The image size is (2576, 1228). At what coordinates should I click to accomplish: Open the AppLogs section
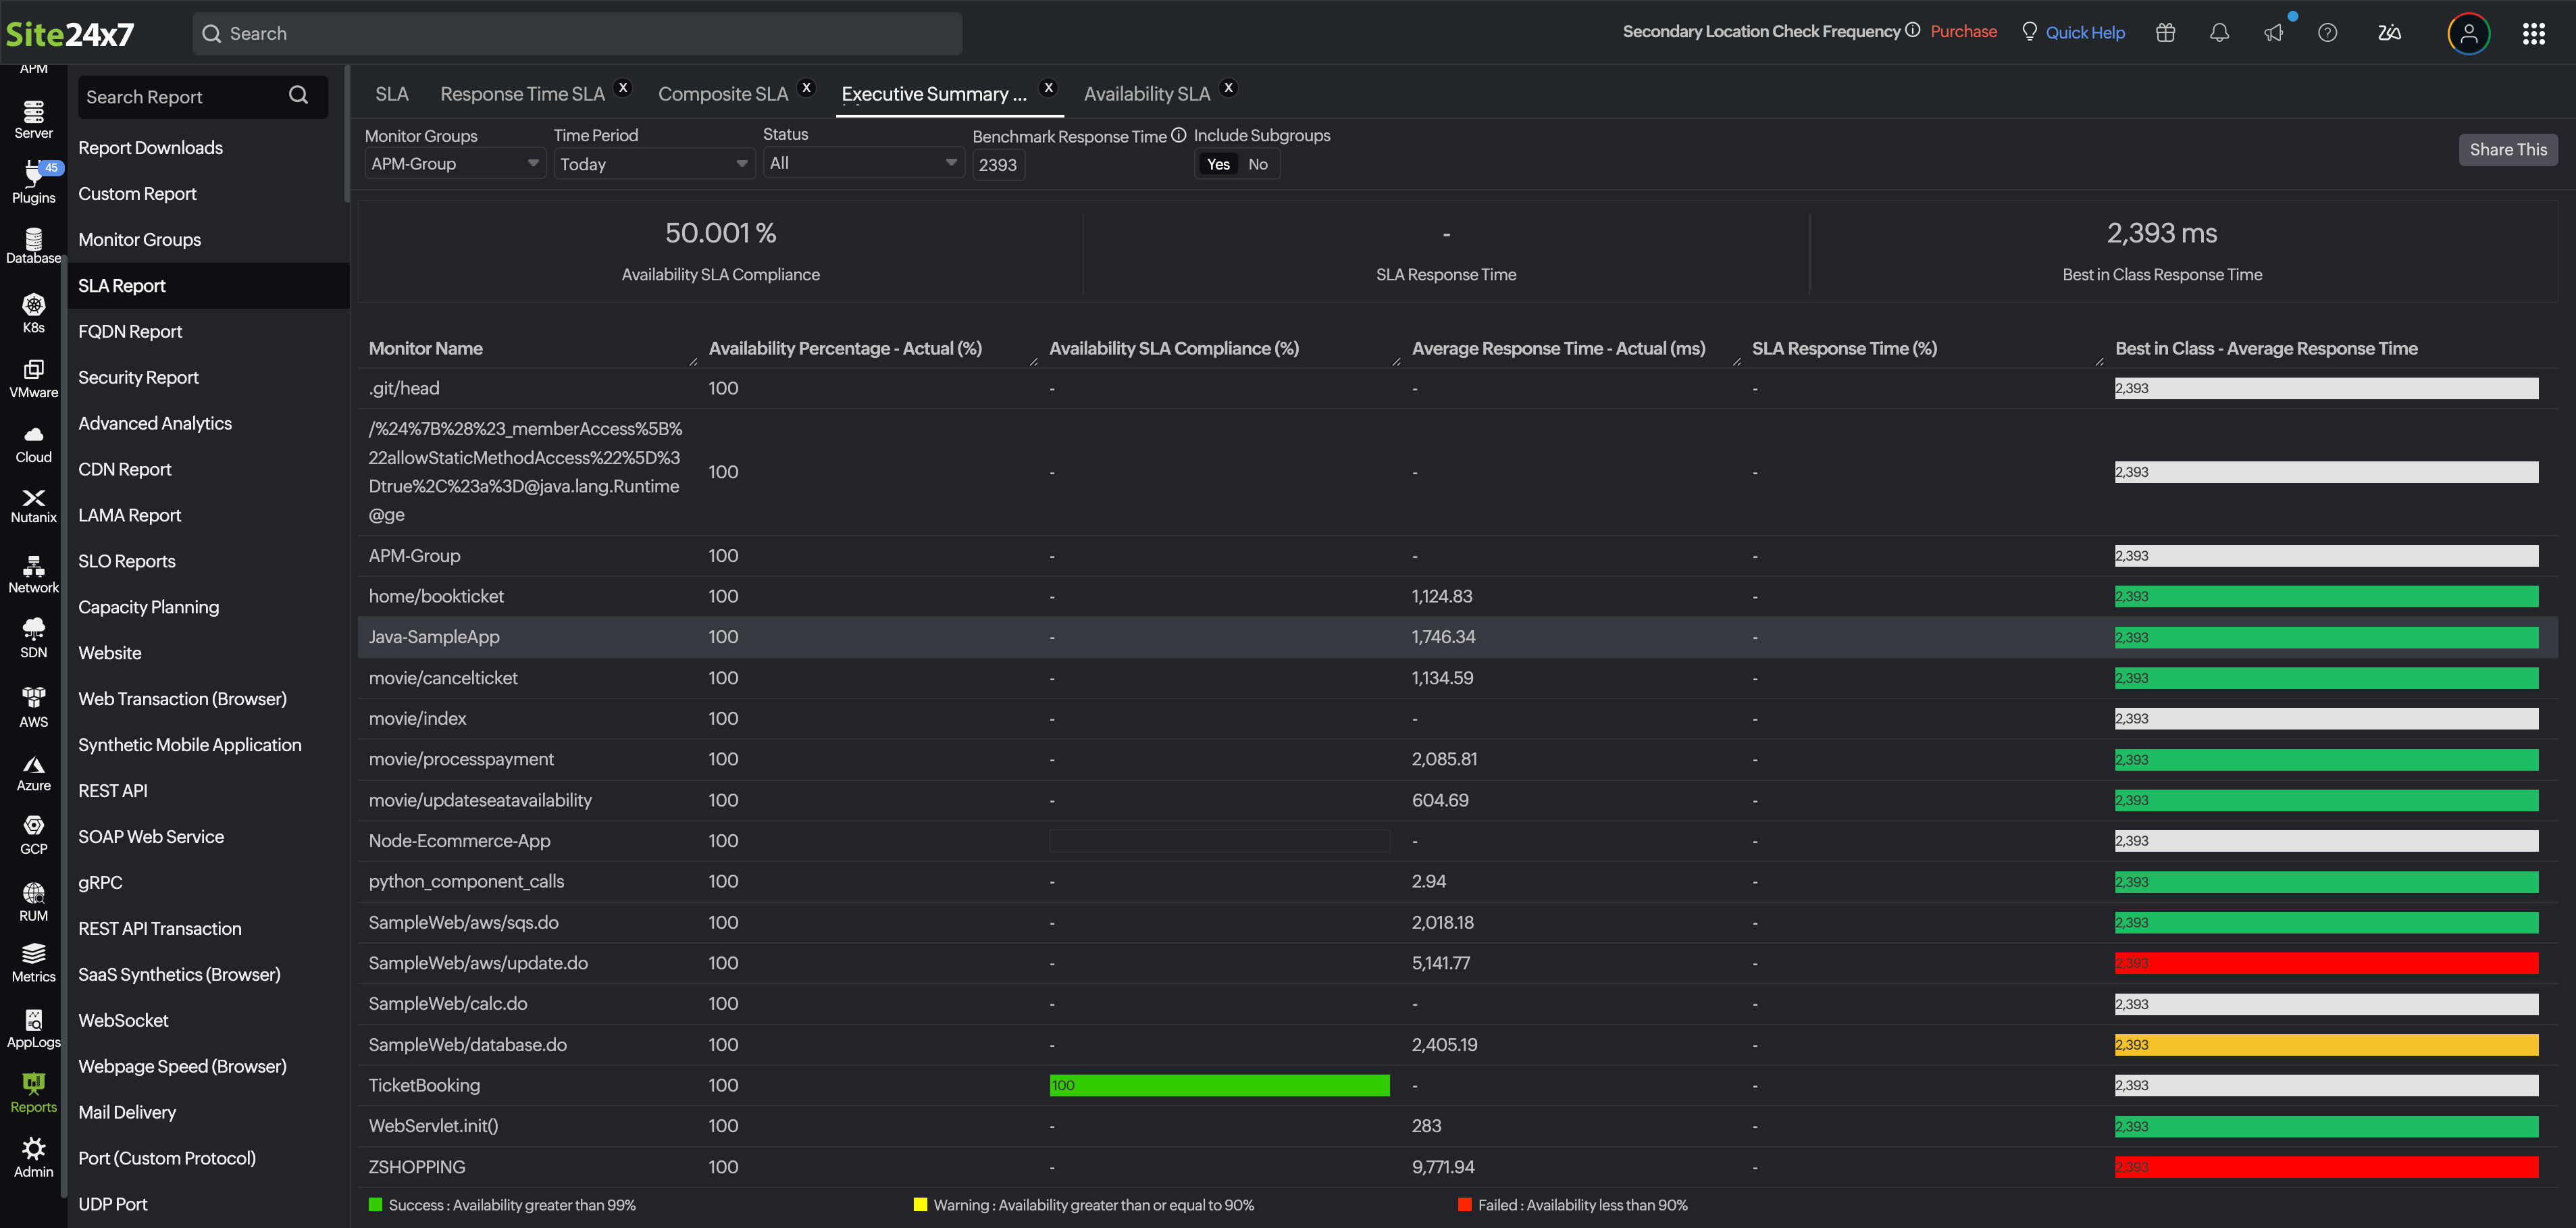click(33, 1027)
